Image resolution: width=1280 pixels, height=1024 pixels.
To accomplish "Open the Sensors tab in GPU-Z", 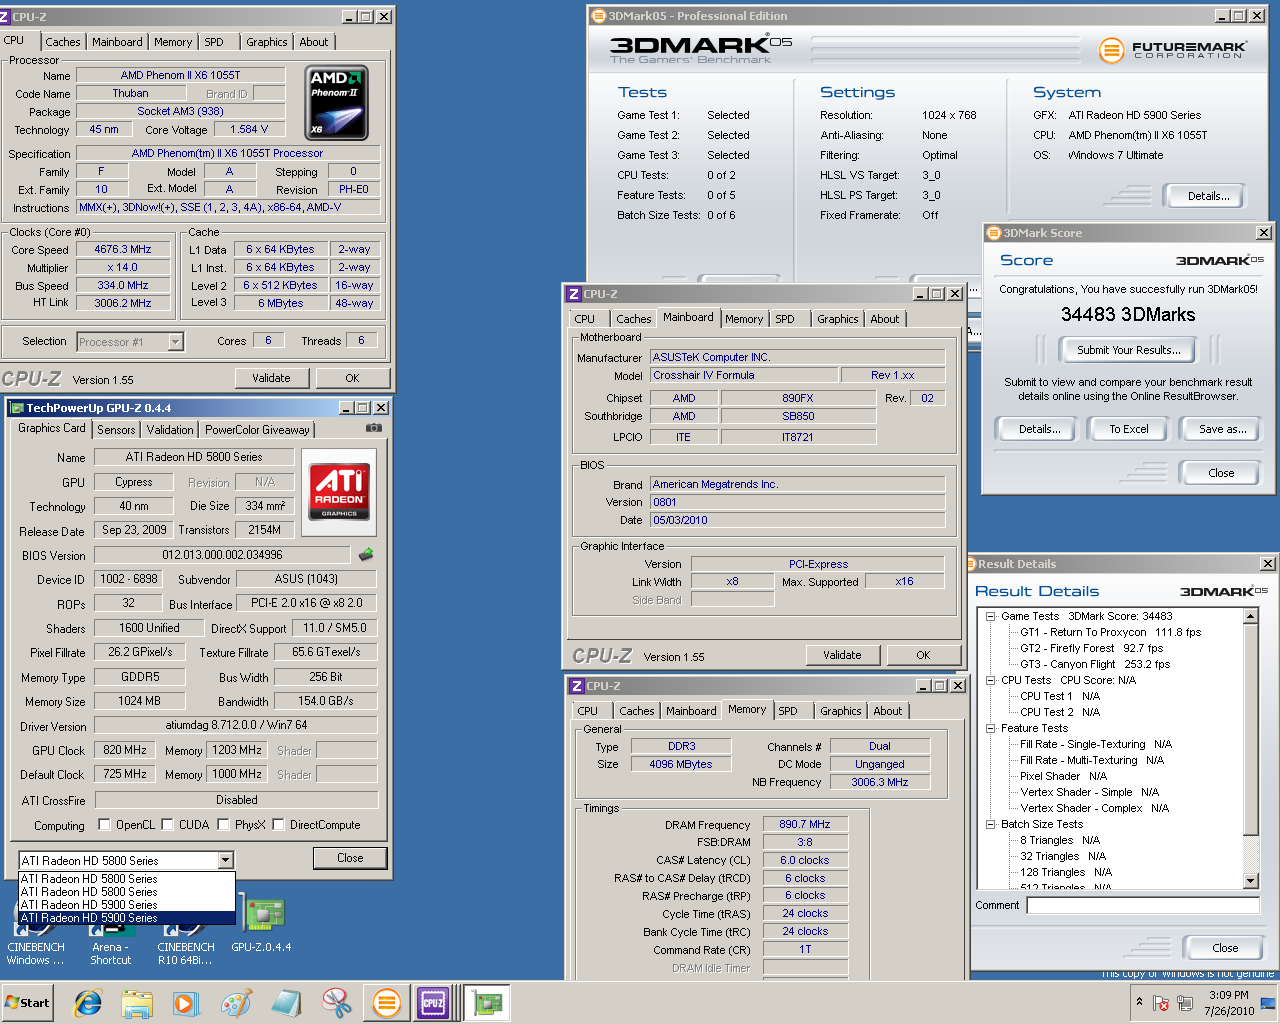I will pyautogui.click(x=116, y=430).
